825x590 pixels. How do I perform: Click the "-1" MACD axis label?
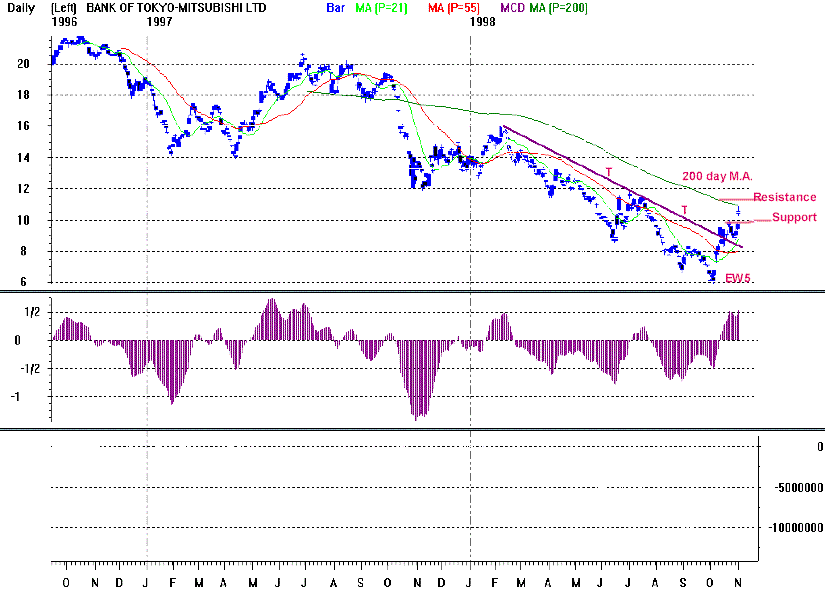click(x=15, y=396)
